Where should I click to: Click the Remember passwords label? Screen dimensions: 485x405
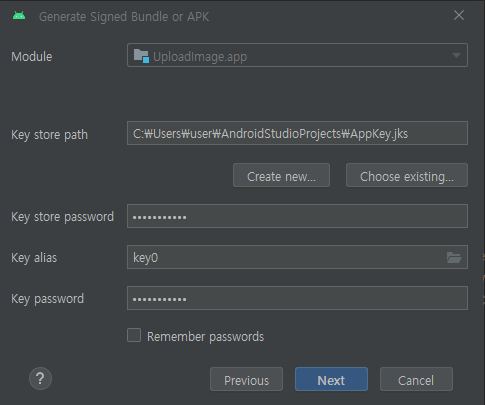pyautogui.click(x=205, y=337)
